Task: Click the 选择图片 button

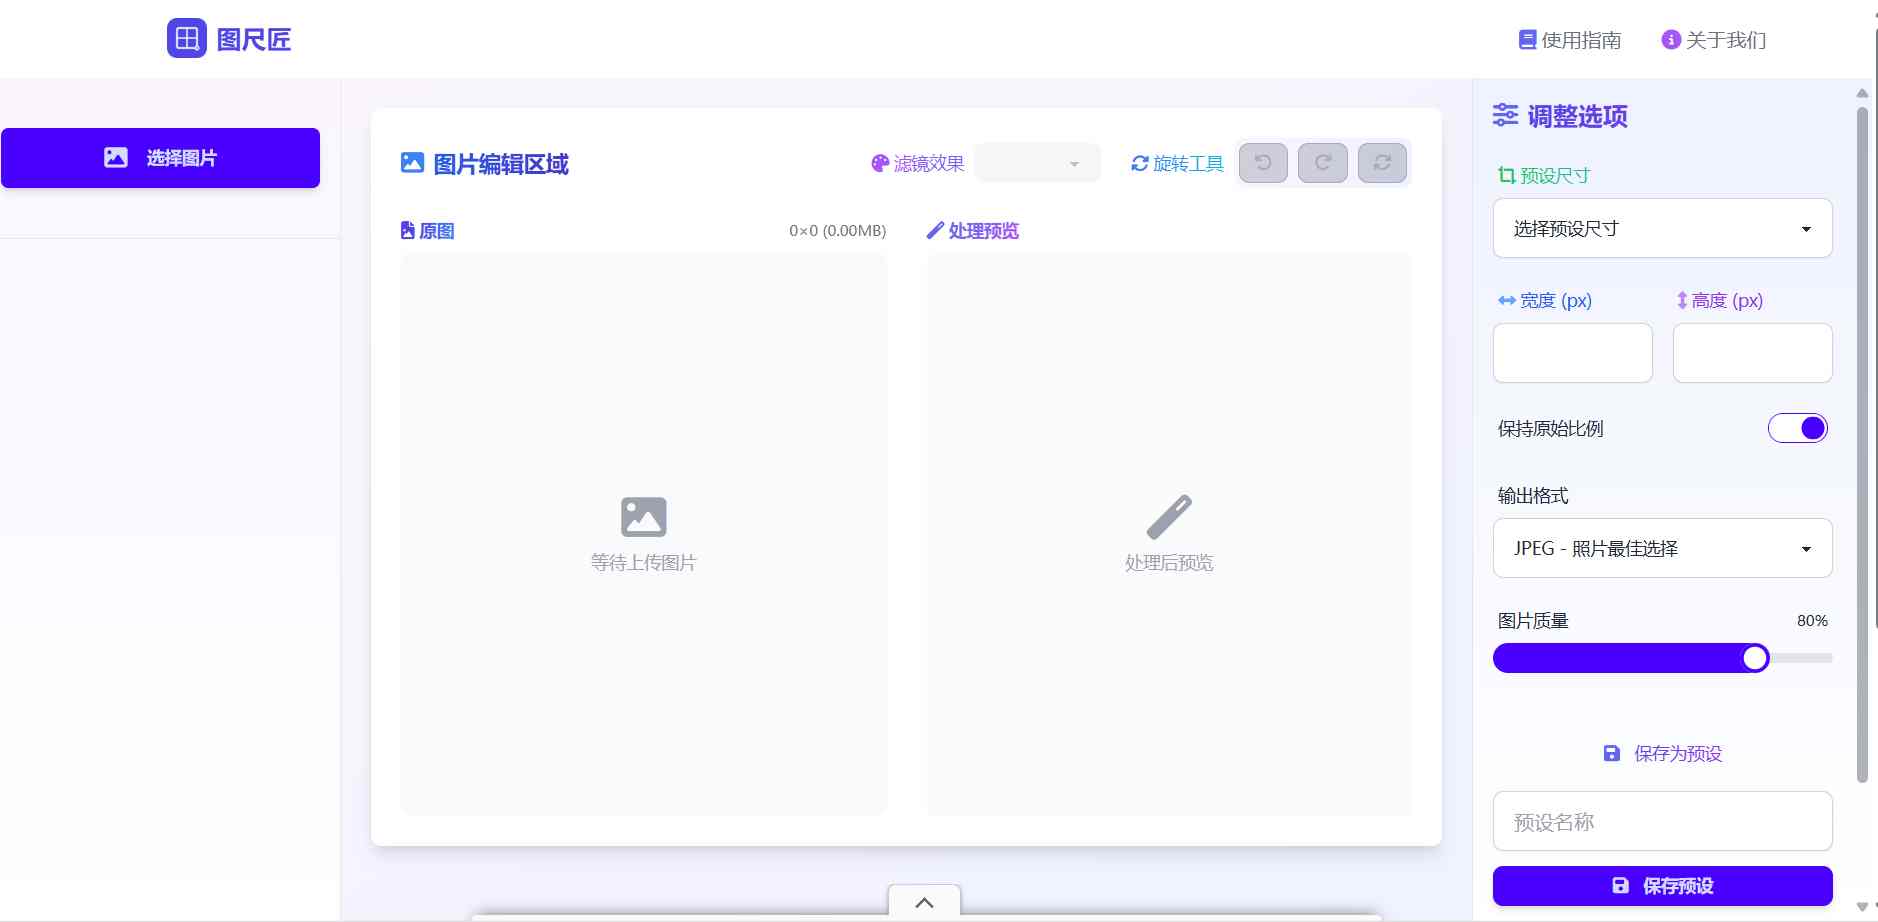Action: click(x=160, y=157)
